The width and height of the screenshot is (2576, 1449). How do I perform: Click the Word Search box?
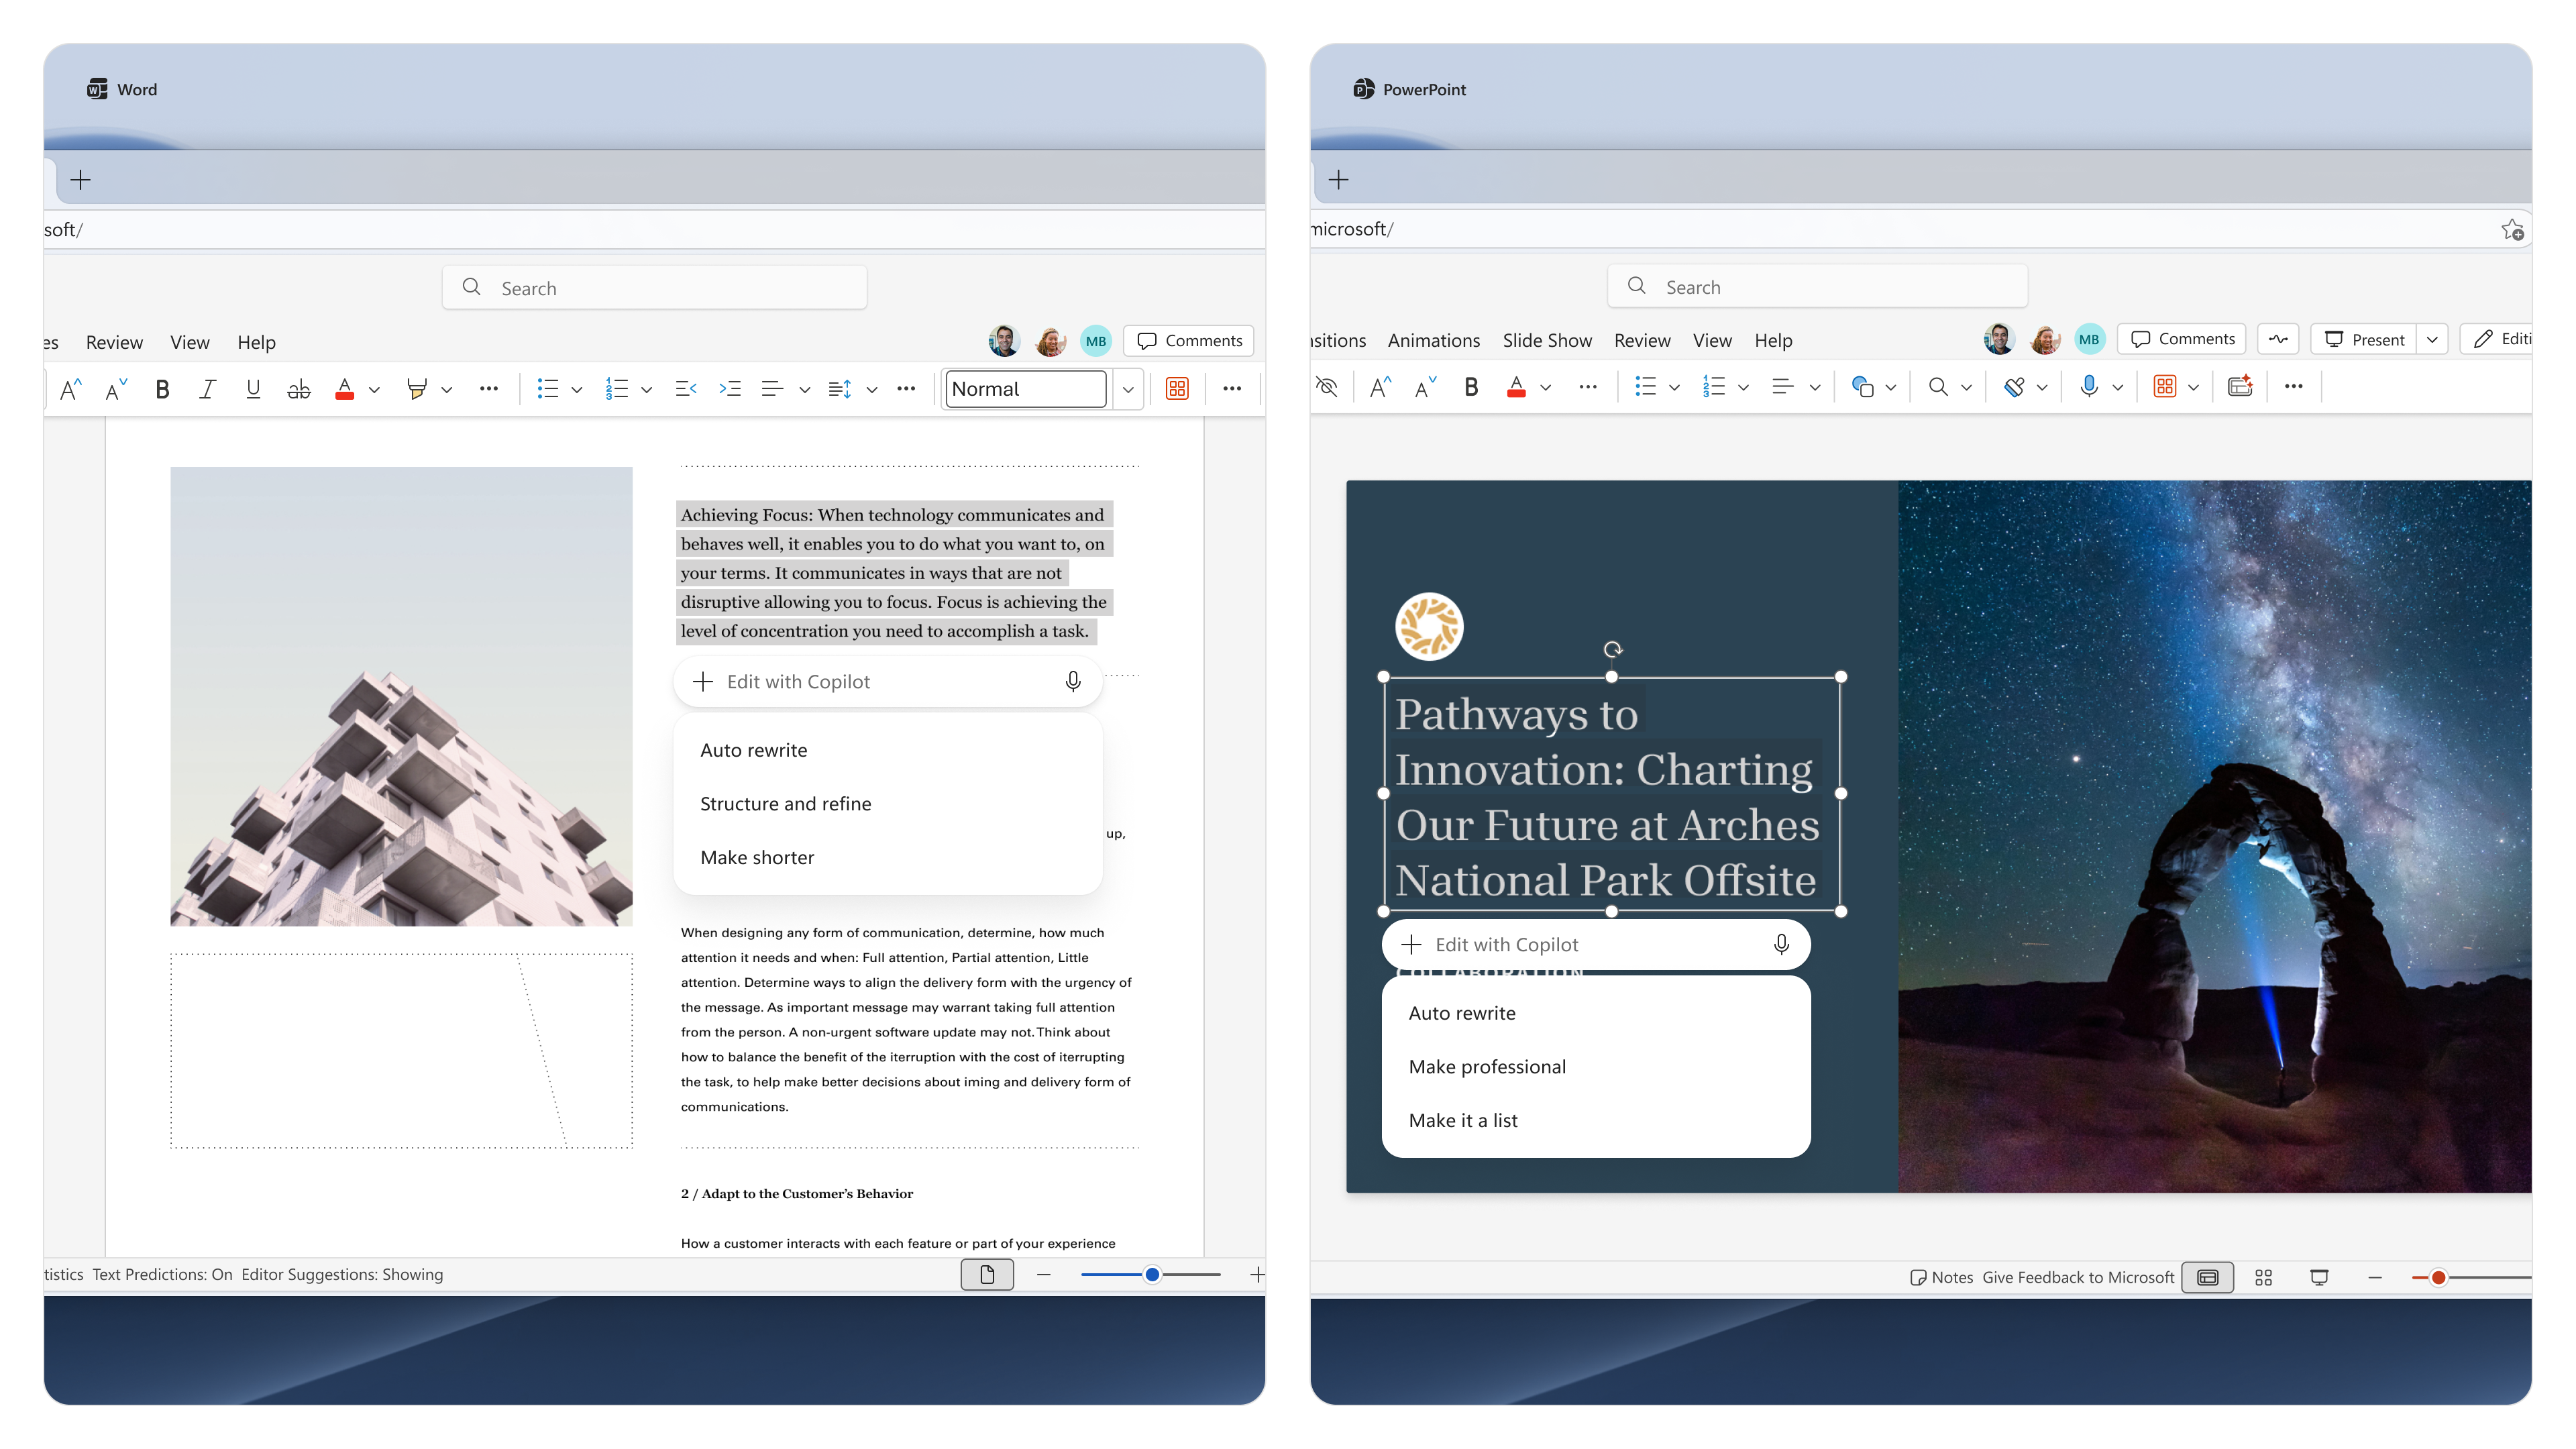click(x=654, y=288)
